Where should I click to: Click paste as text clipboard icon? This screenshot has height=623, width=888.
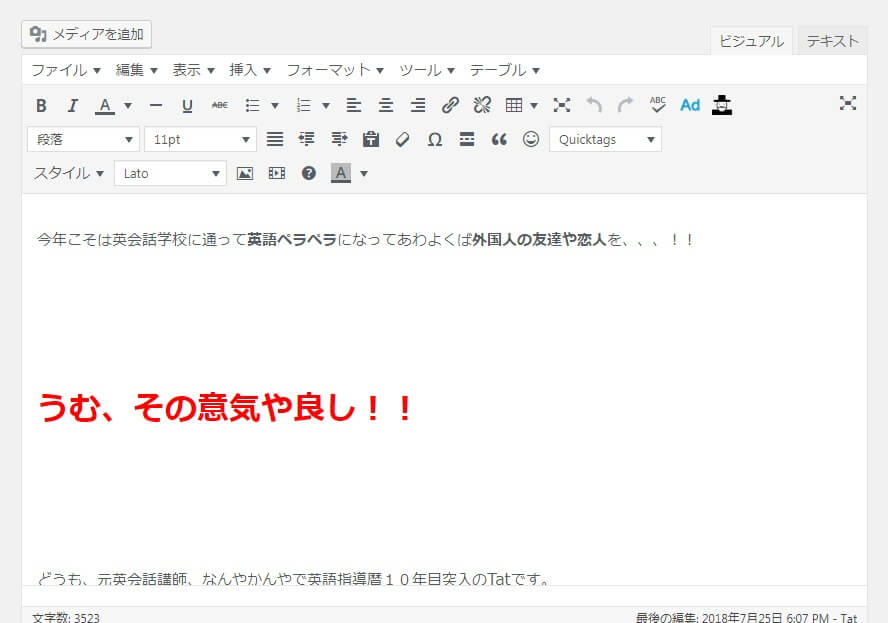click(x=371, y=139)
